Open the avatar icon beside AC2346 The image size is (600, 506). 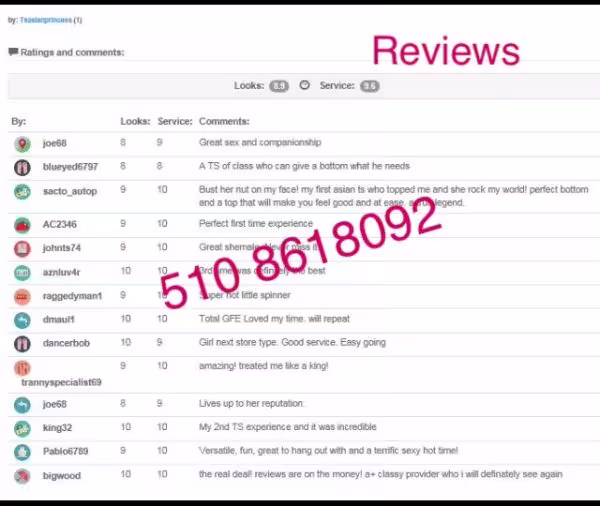22,224
